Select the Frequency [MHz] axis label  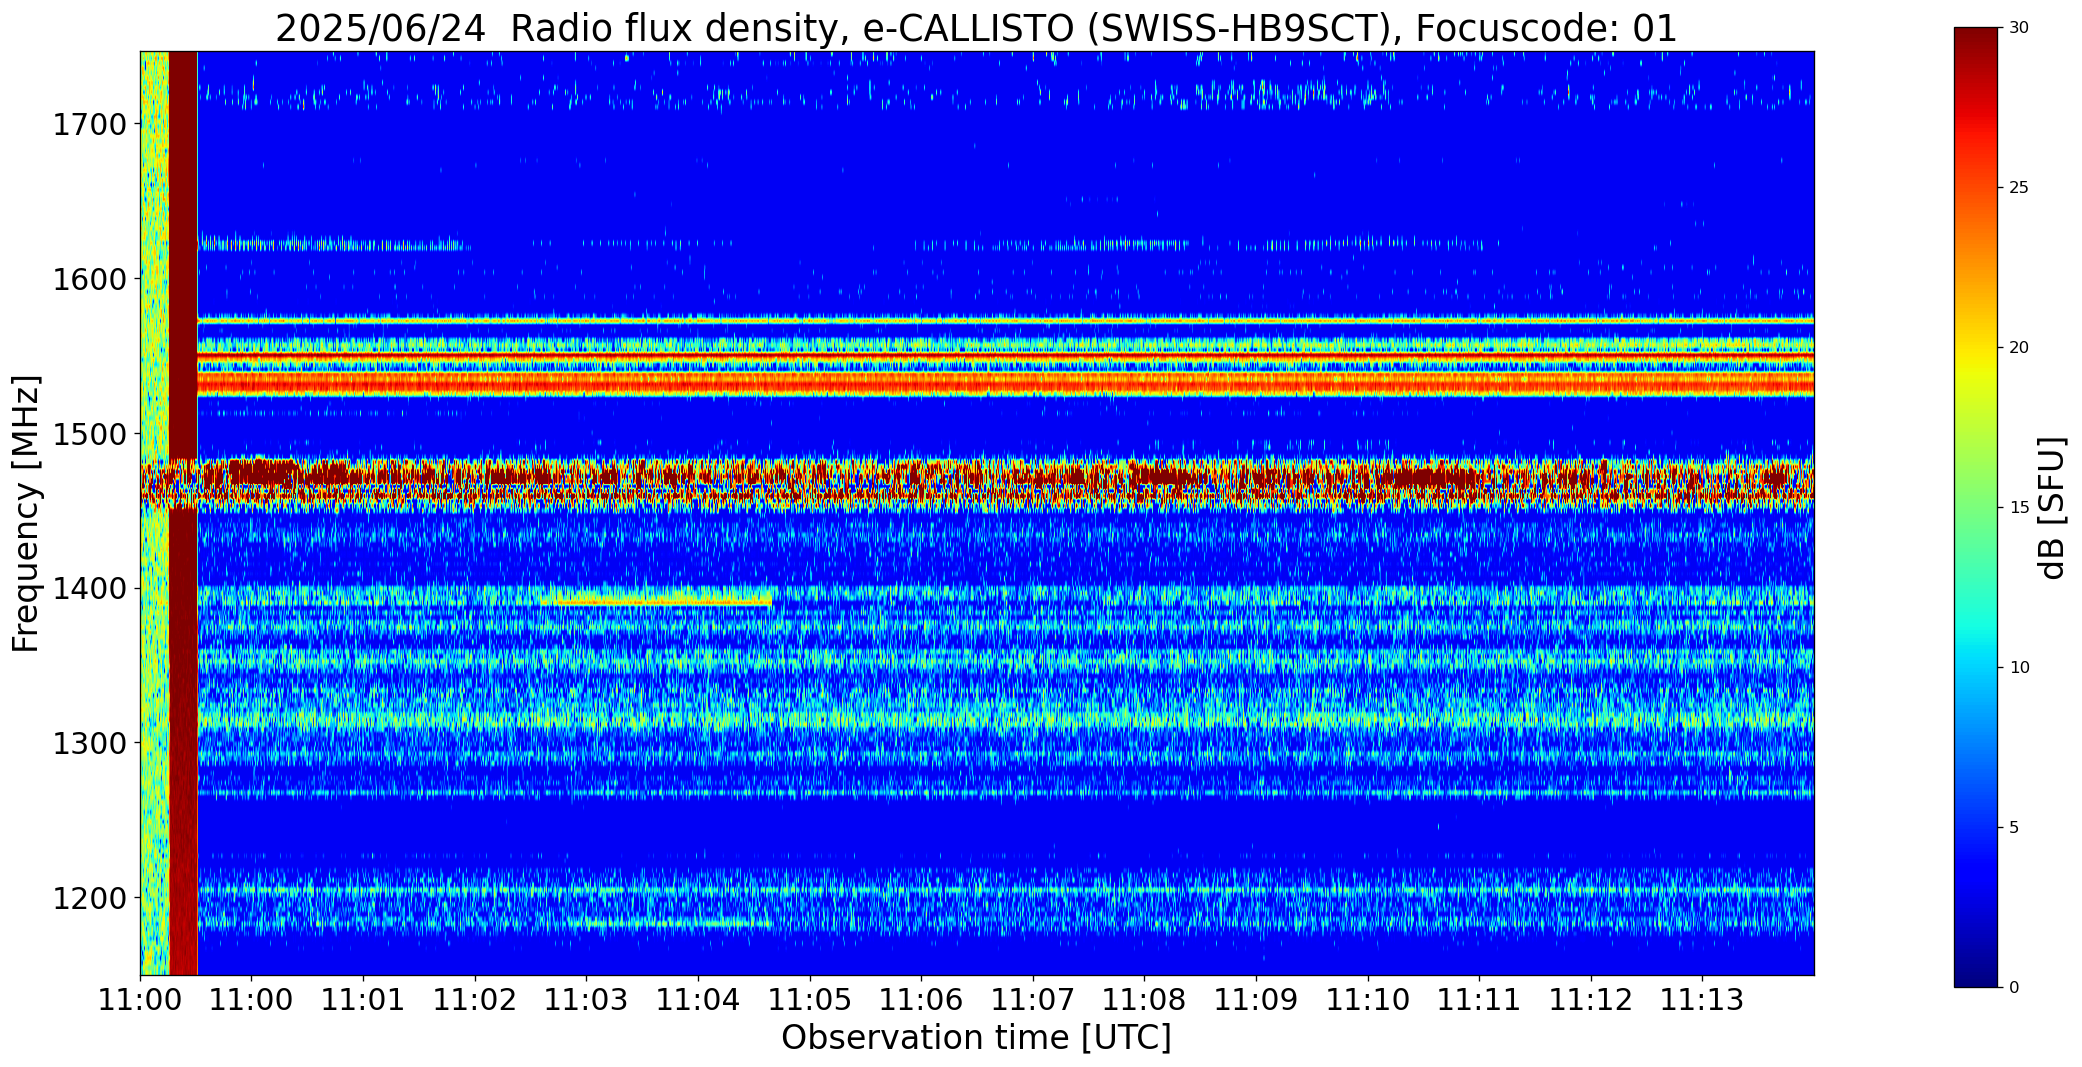[x=26, y=513]
